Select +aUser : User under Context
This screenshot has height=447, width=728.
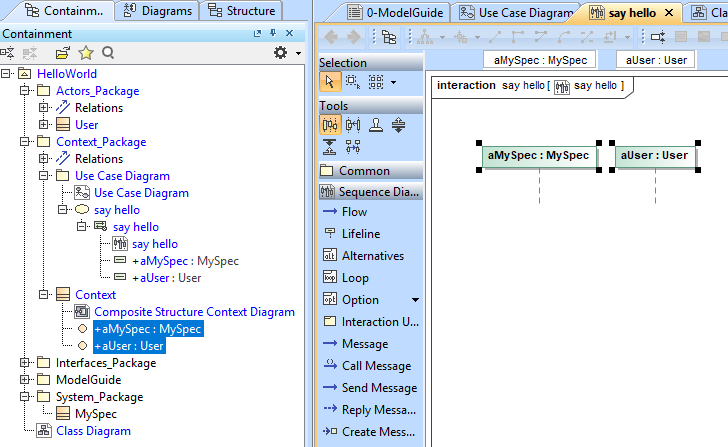point(129,346)
